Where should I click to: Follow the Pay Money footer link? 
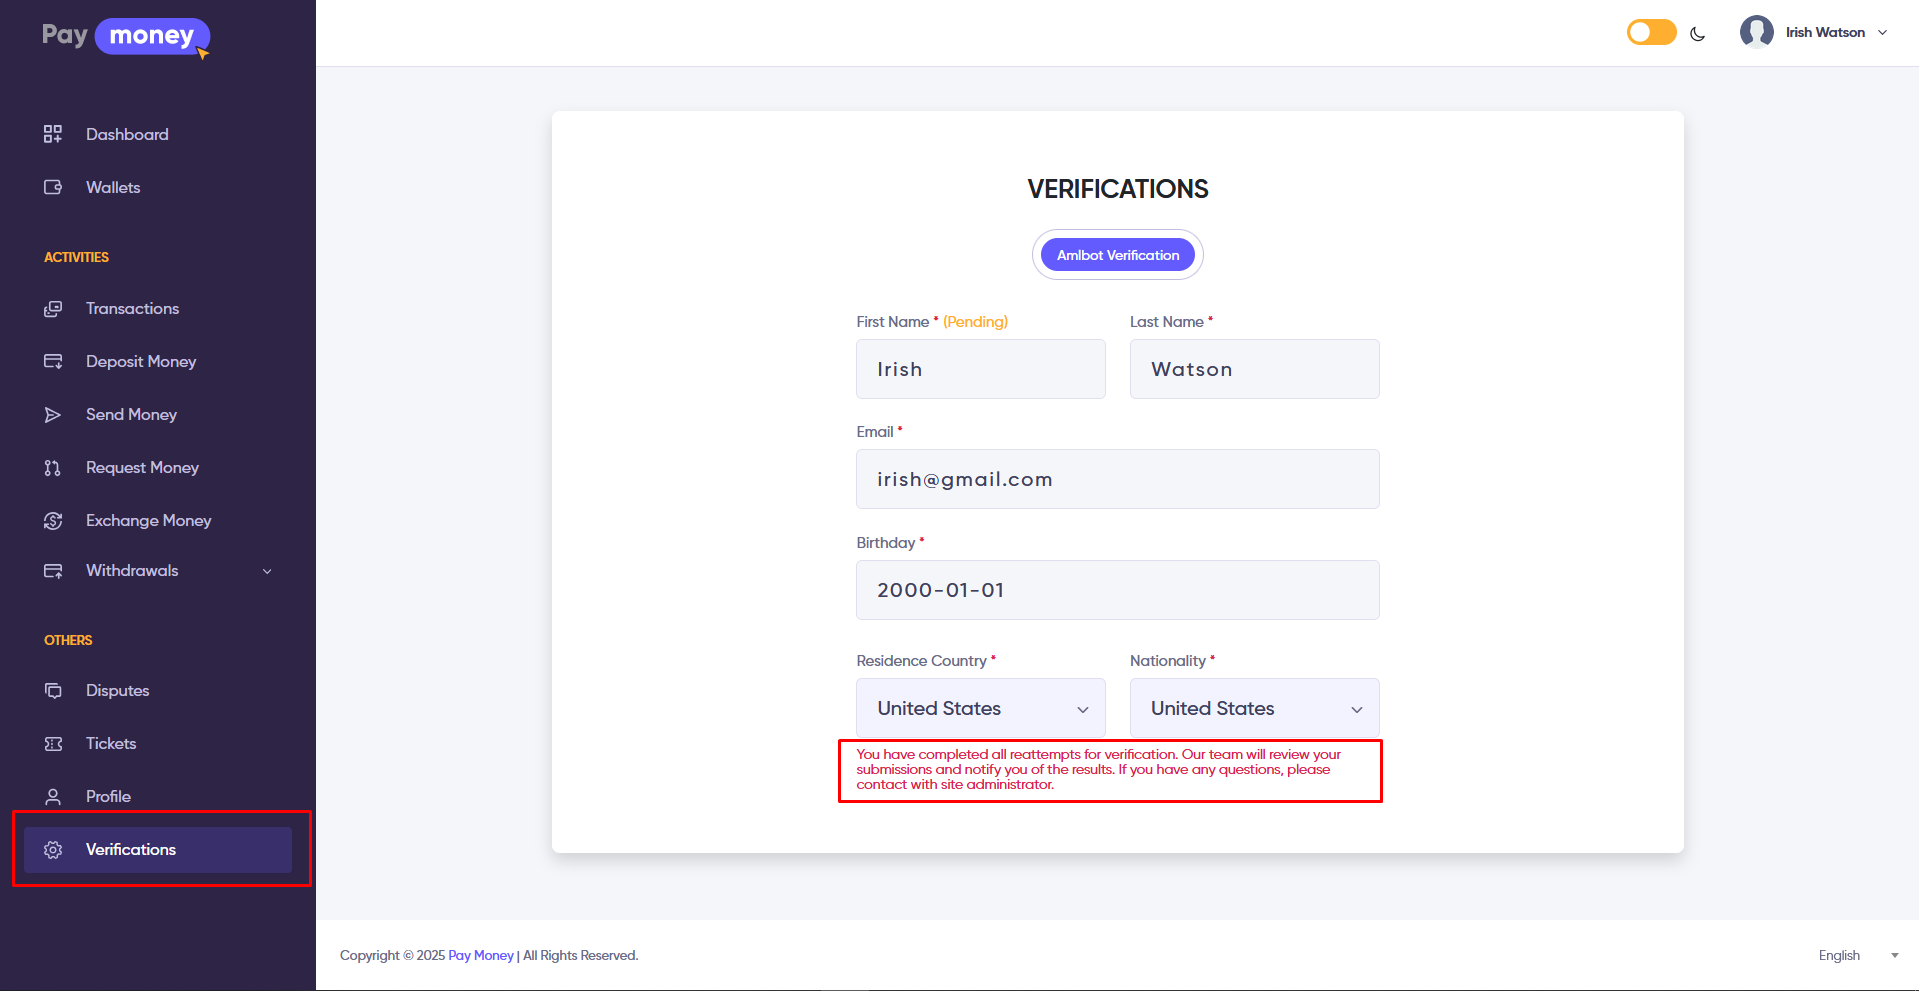(x=480, y=956)
